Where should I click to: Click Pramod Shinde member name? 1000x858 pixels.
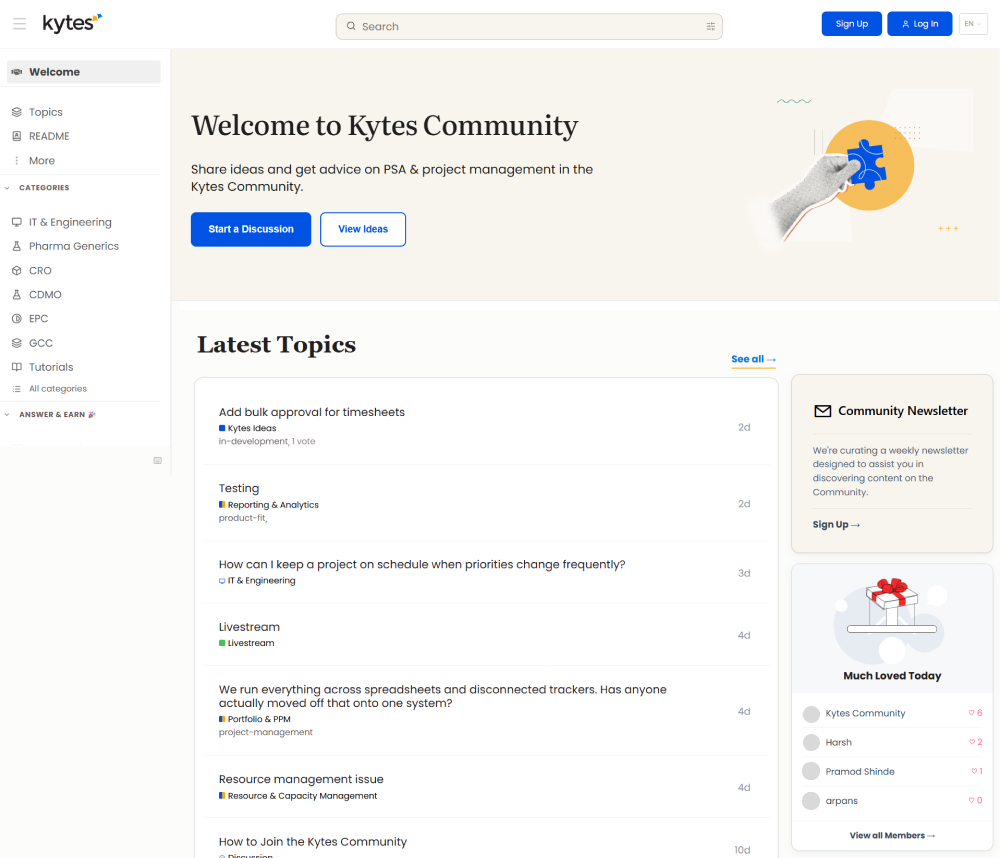tap(860, 772)
